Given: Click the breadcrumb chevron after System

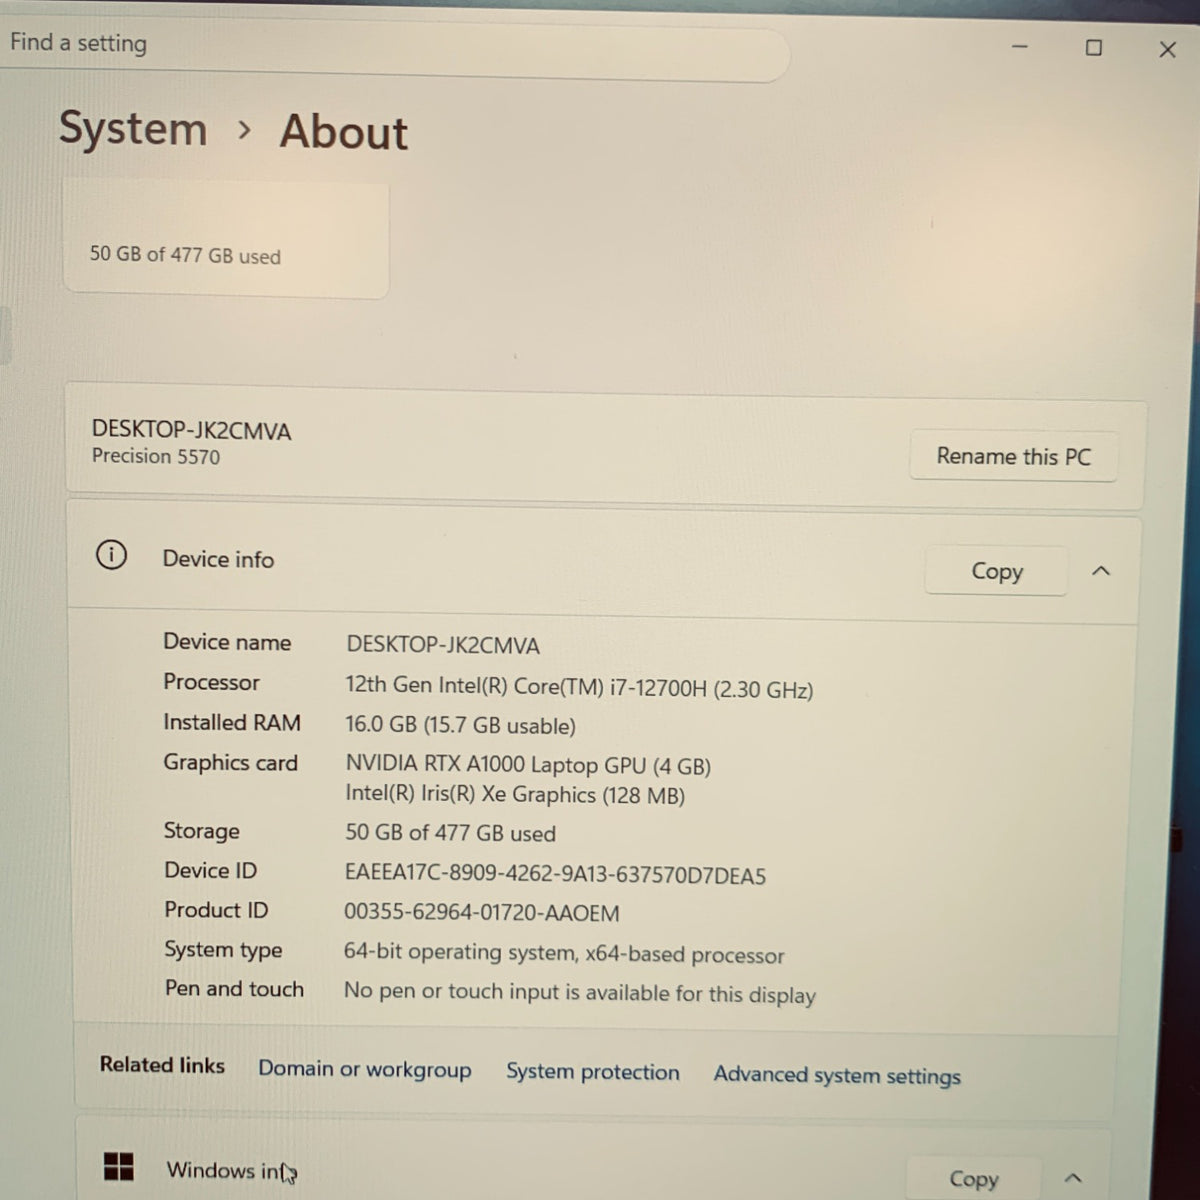Looking at the screenshot, I should pos(244,130).
